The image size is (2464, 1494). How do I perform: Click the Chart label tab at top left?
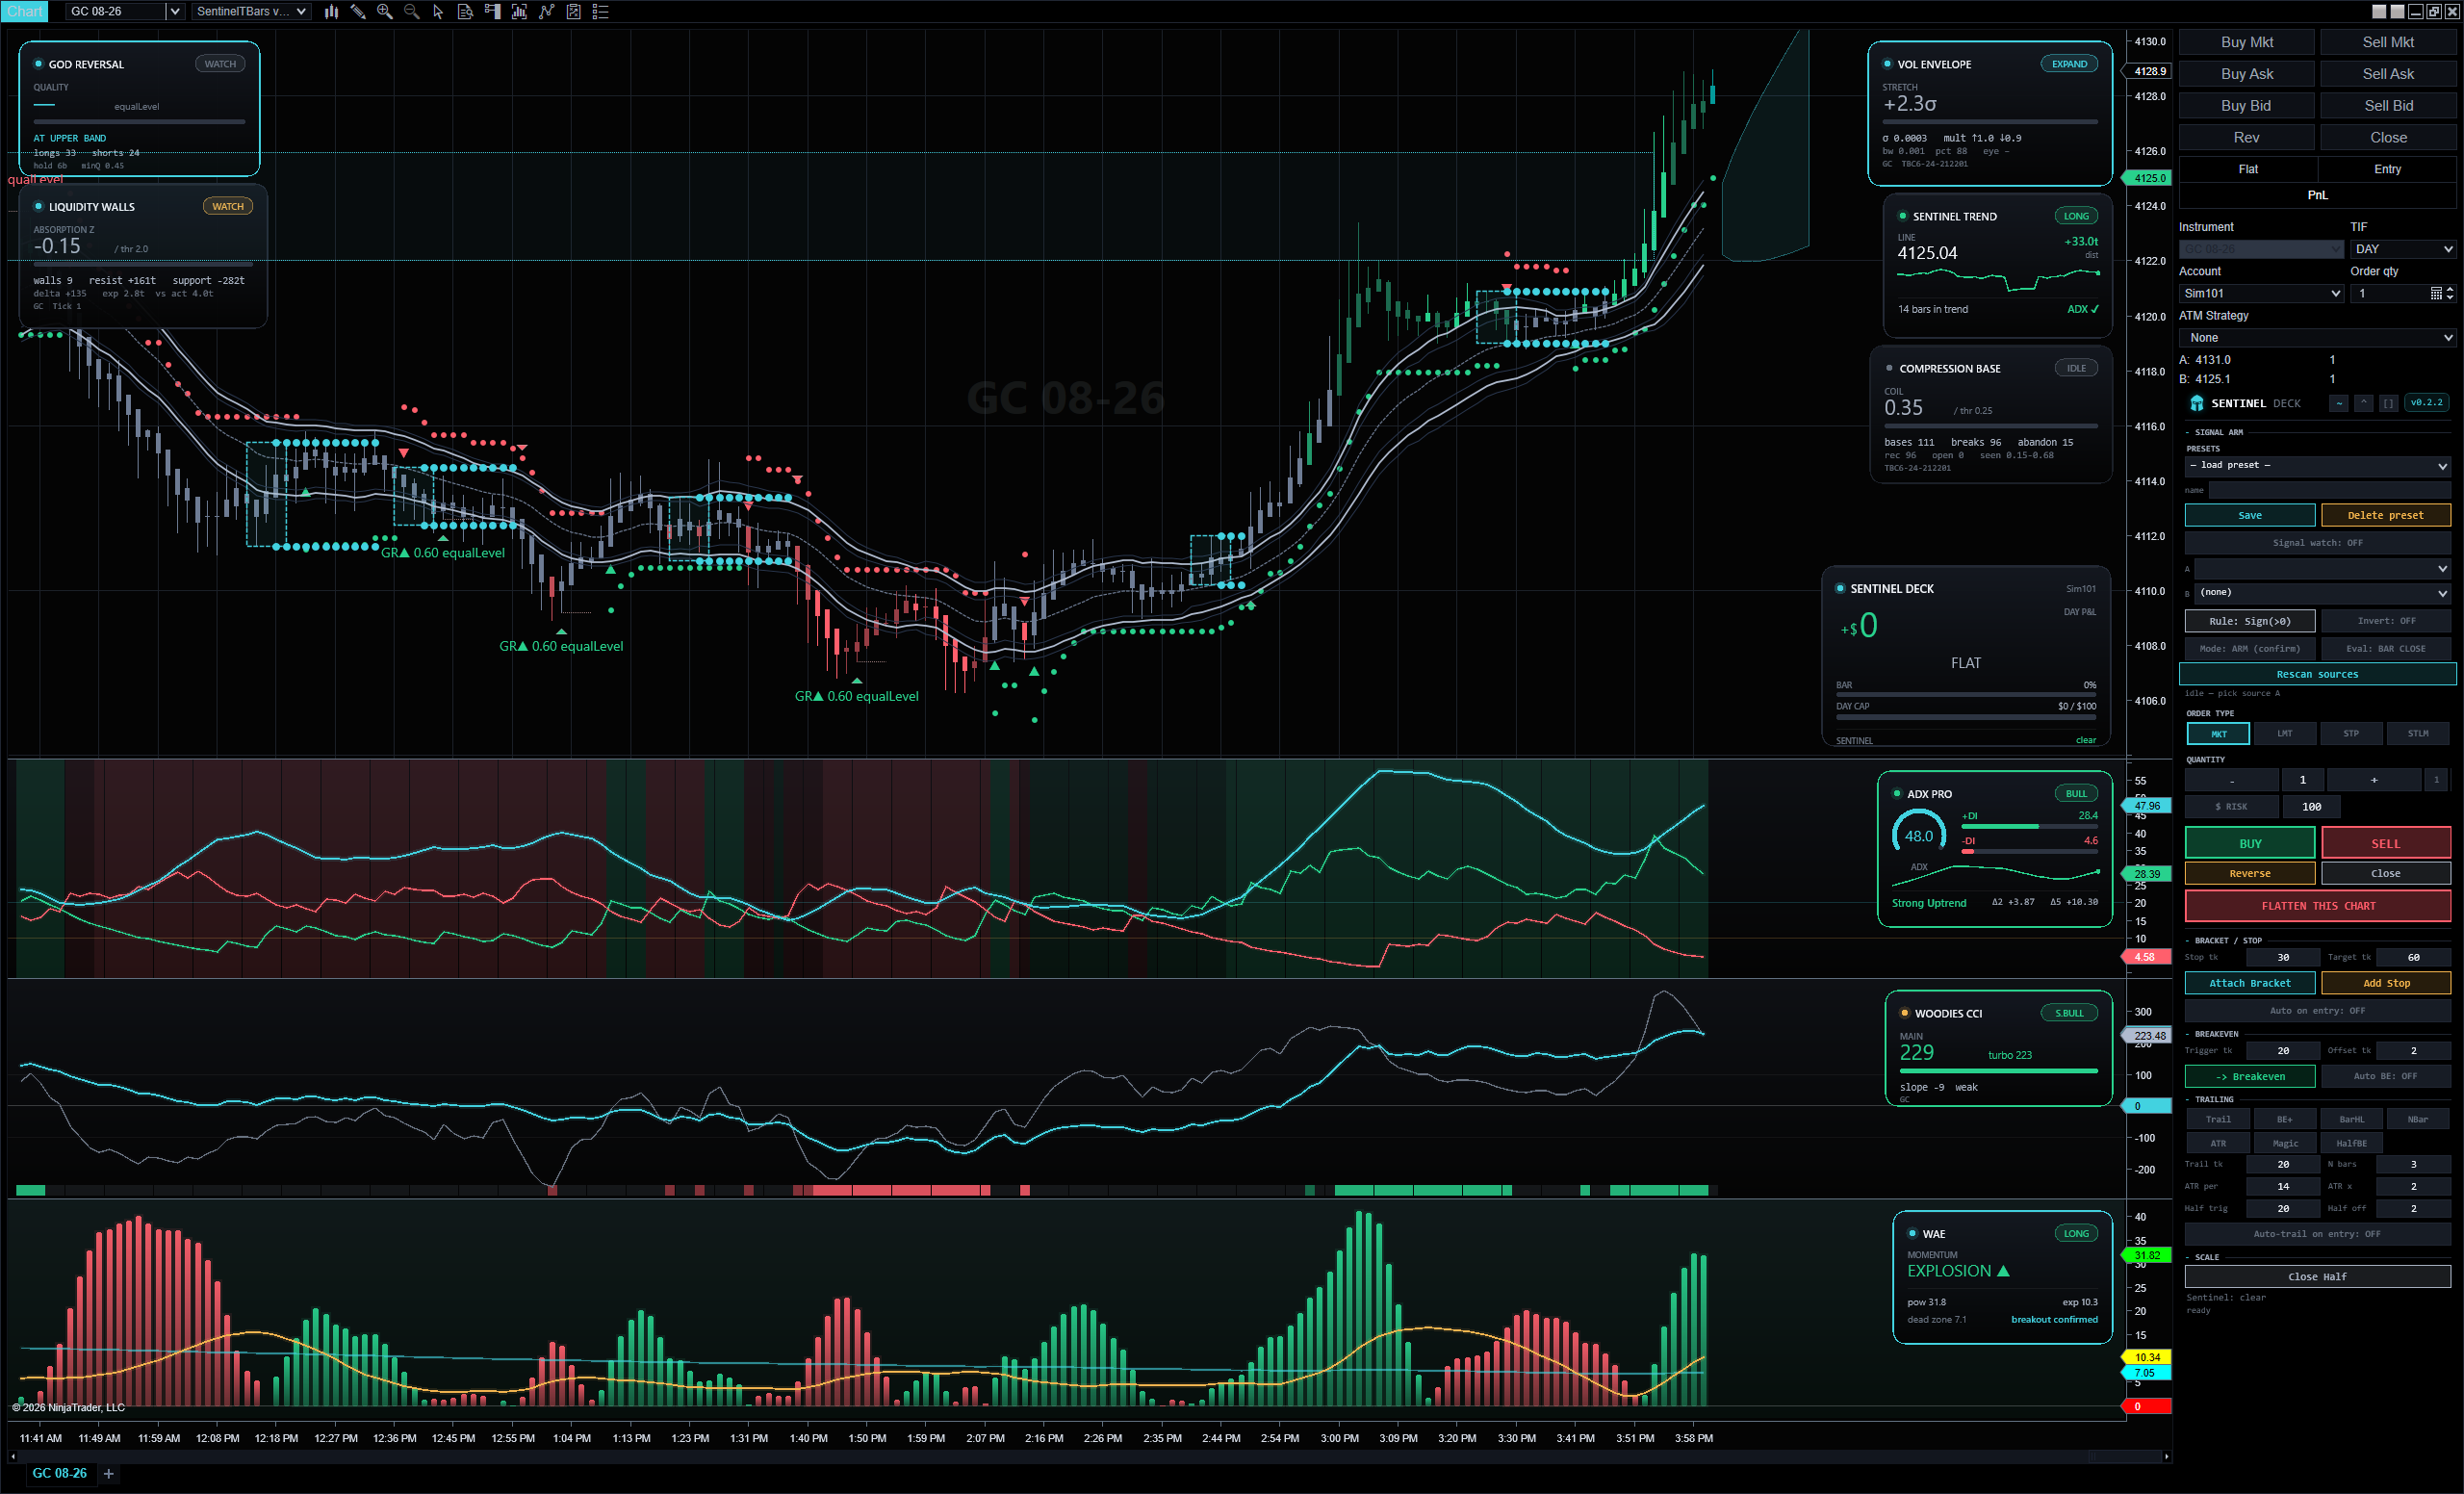point(24,12)
